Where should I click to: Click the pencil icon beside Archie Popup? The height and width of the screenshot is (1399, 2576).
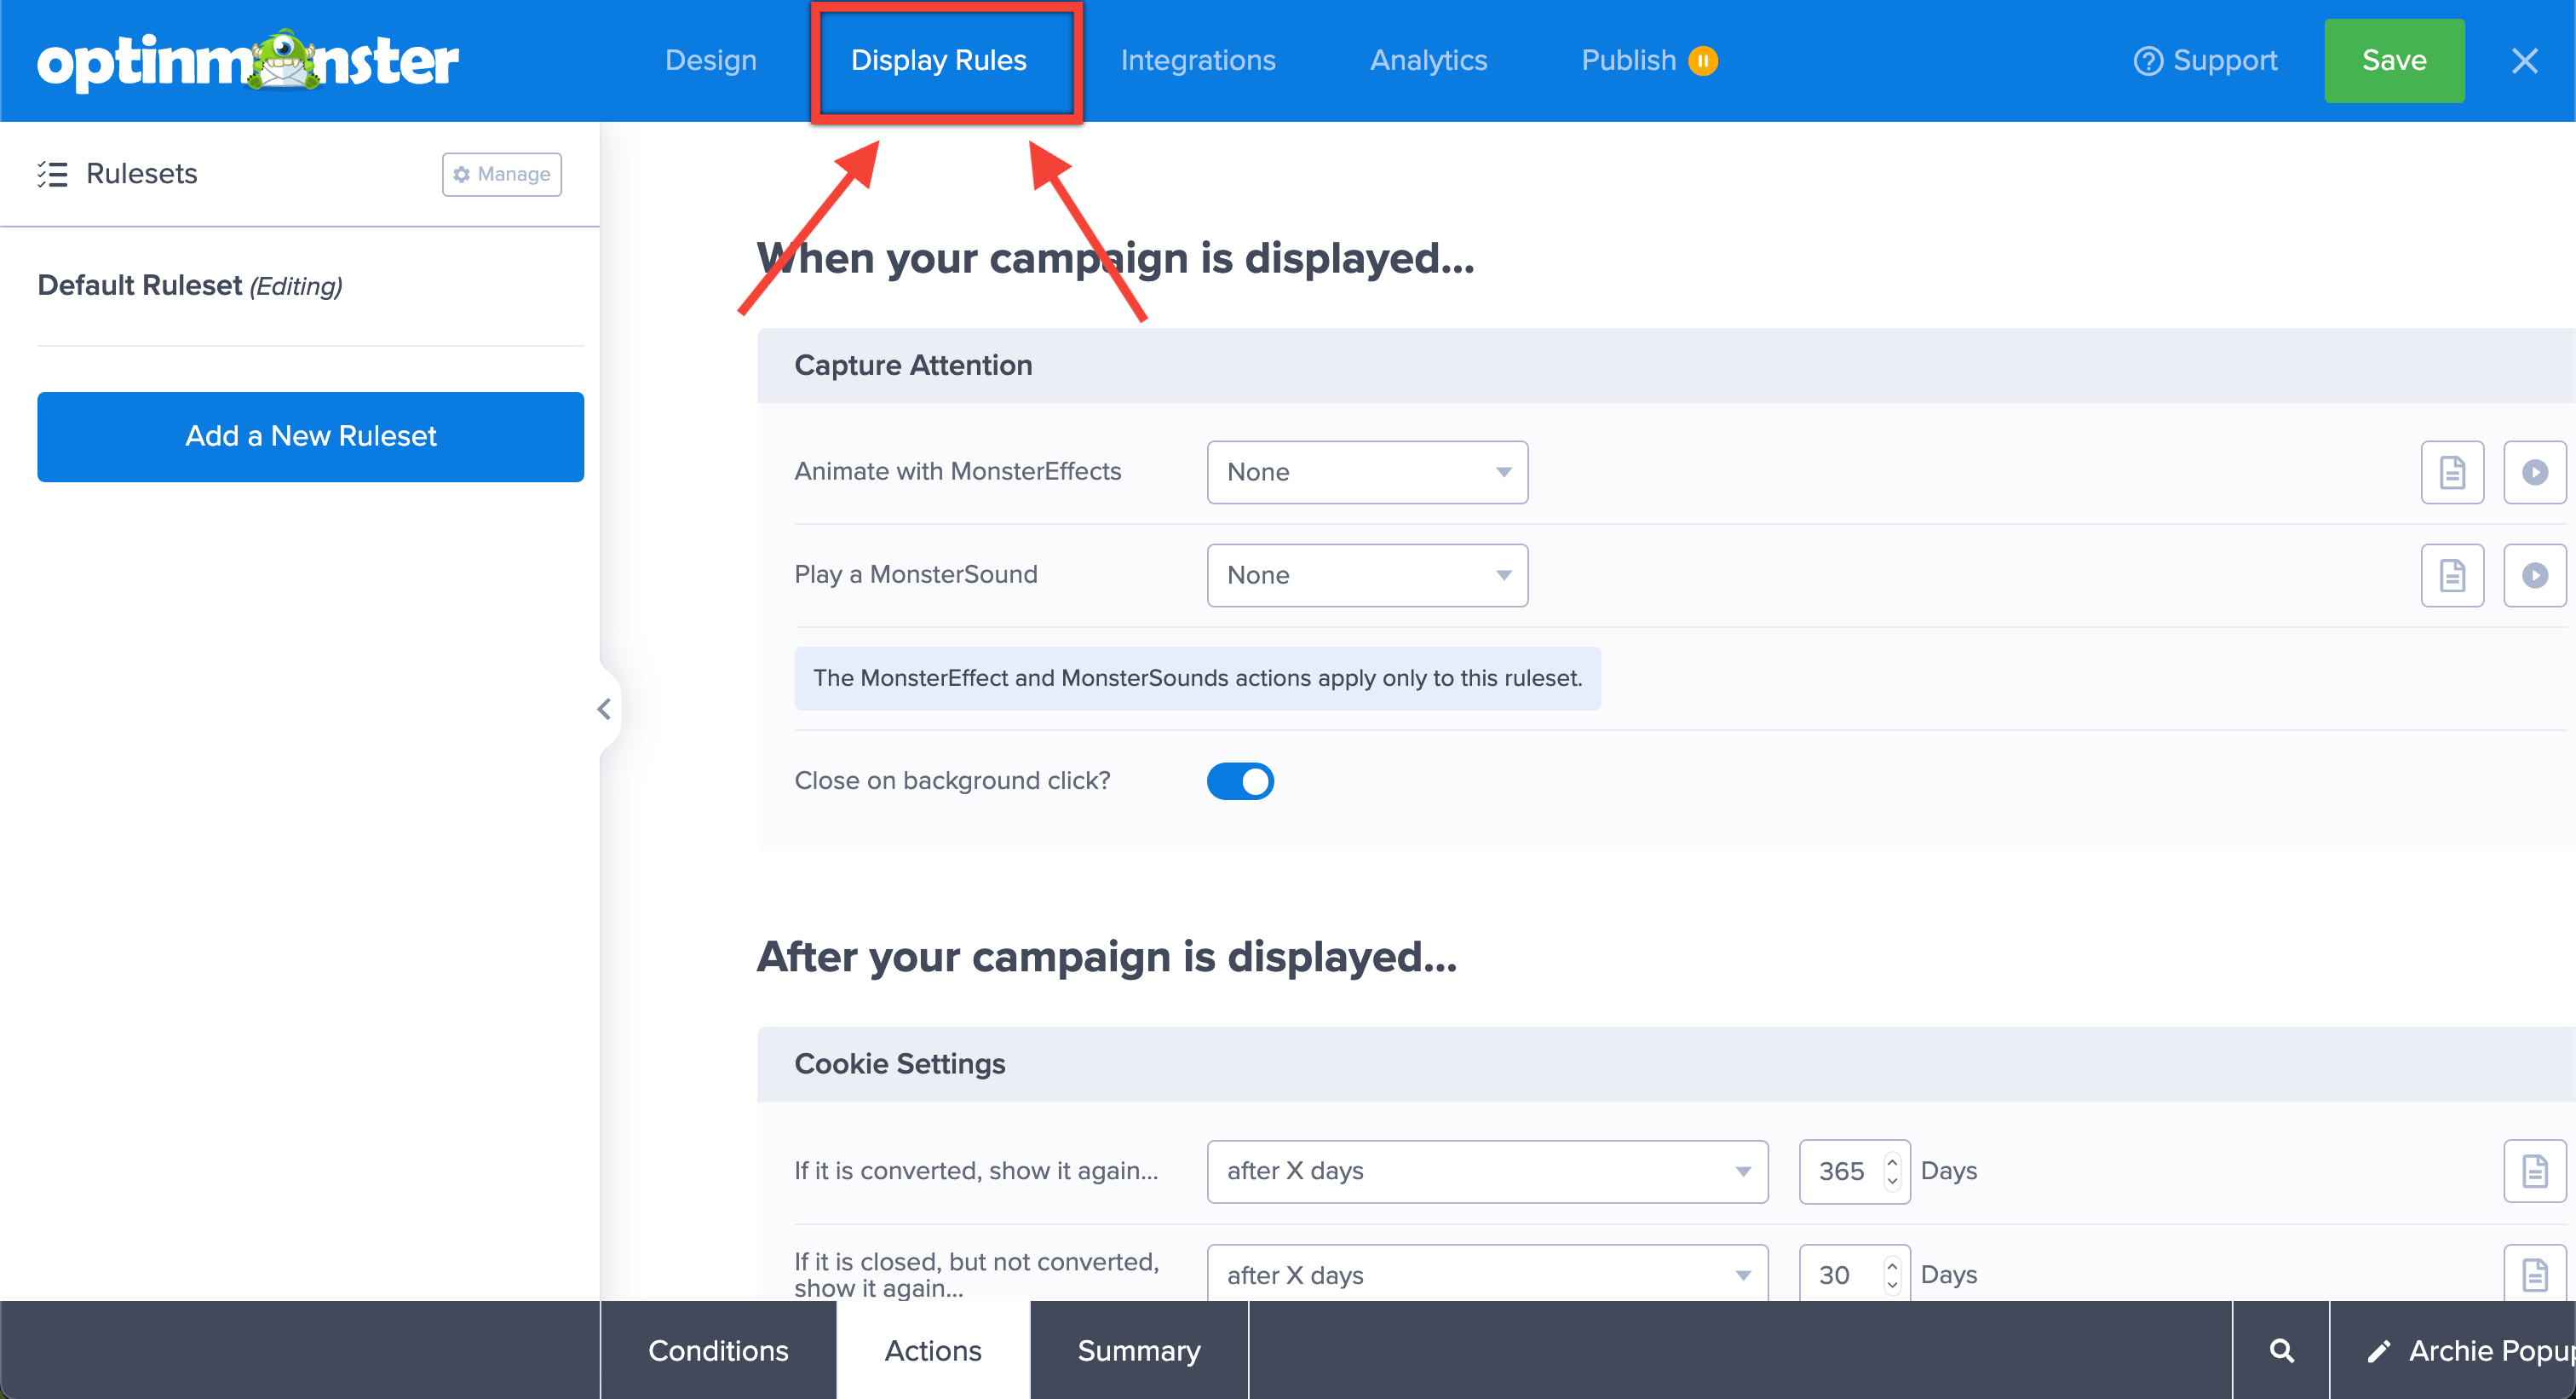tap(2379, 1351)
